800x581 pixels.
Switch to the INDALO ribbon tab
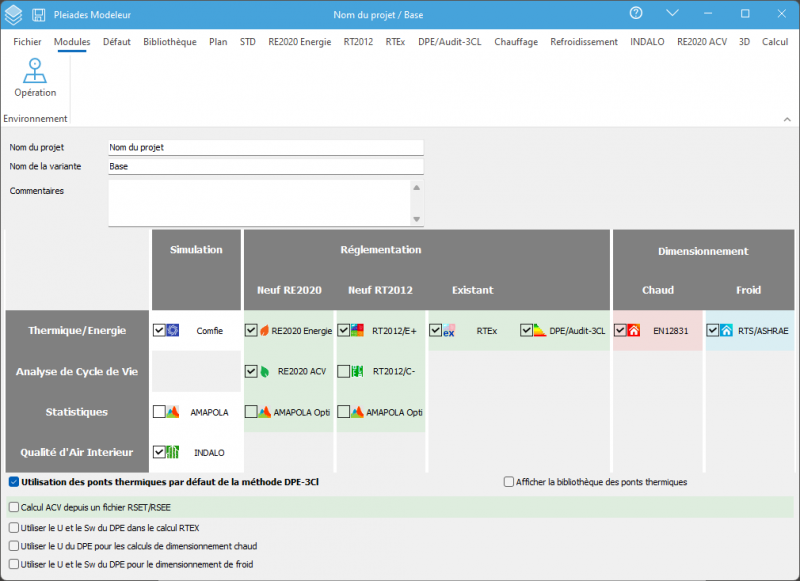[647, 42]
